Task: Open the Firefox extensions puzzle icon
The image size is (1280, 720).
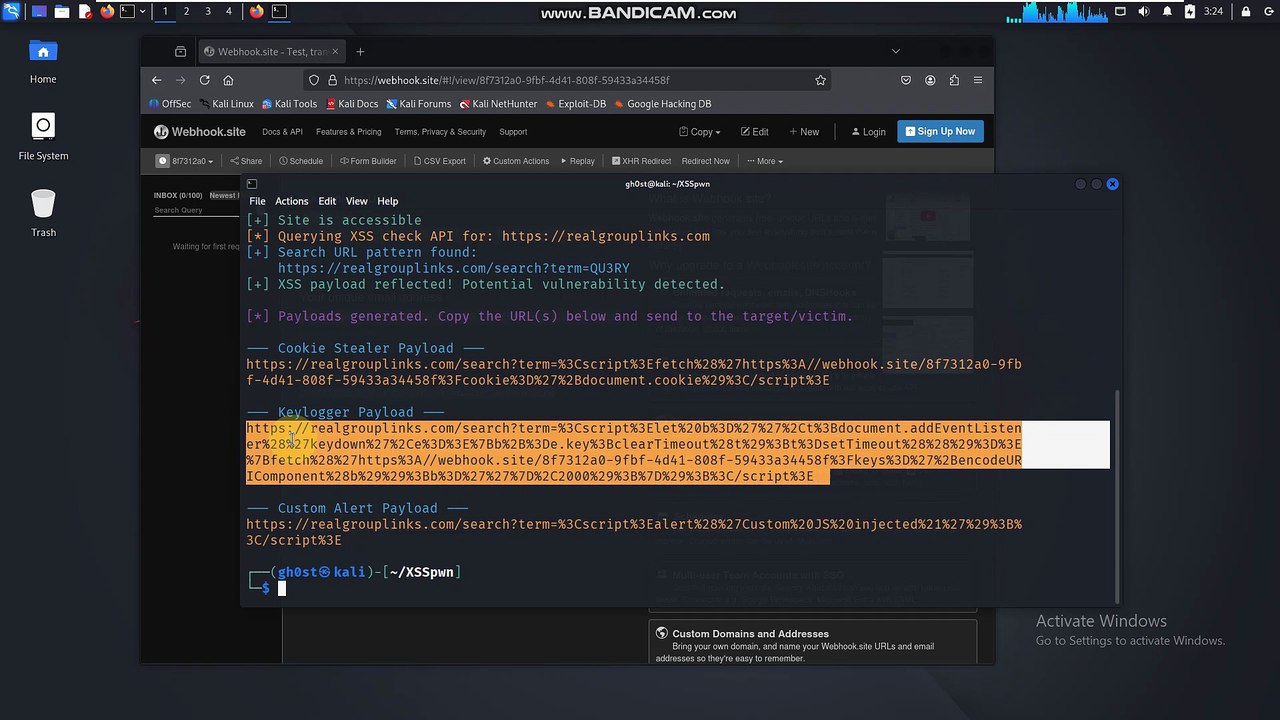Action: tap(954, 80)
